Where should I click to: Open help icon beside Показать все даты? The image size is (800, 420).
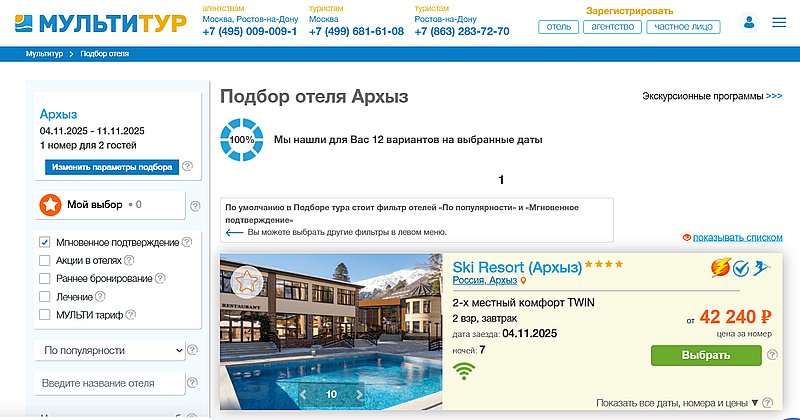[x=767, y=403]
